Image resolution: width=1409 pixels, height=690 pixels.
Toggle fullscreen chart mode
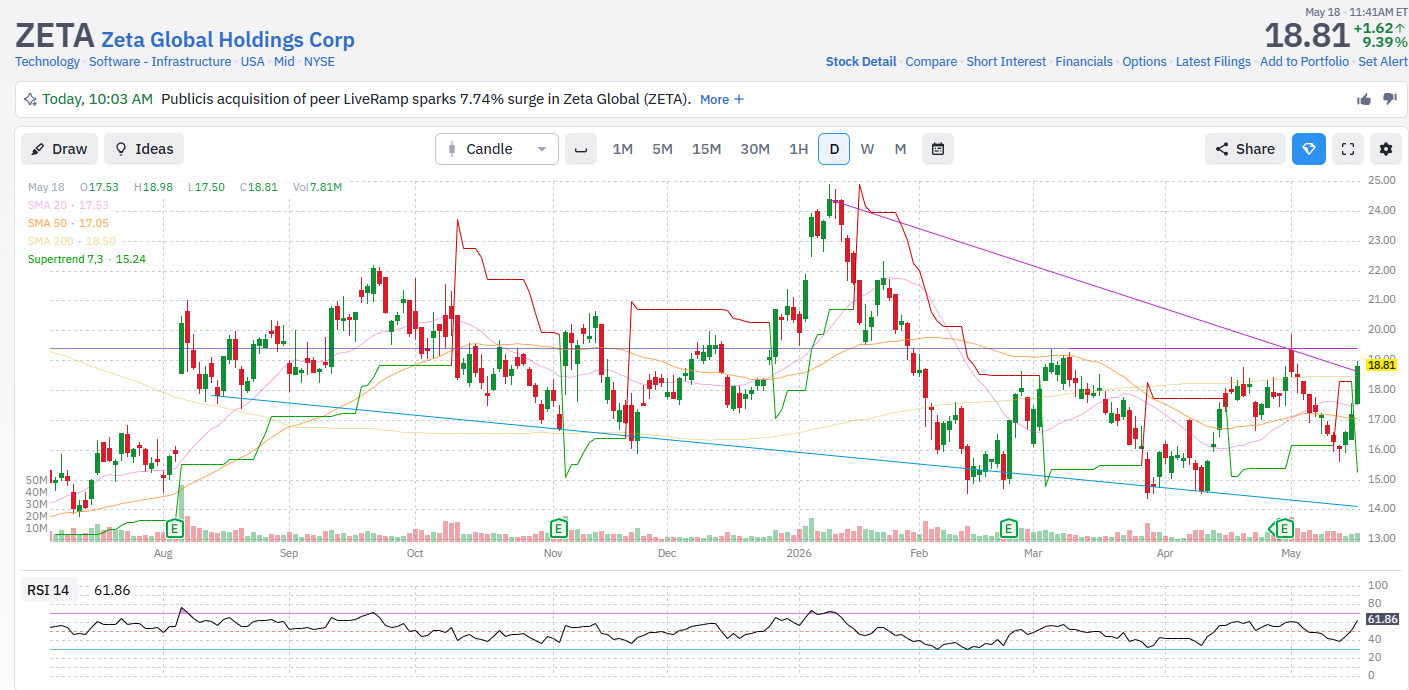coord(1347,149)
